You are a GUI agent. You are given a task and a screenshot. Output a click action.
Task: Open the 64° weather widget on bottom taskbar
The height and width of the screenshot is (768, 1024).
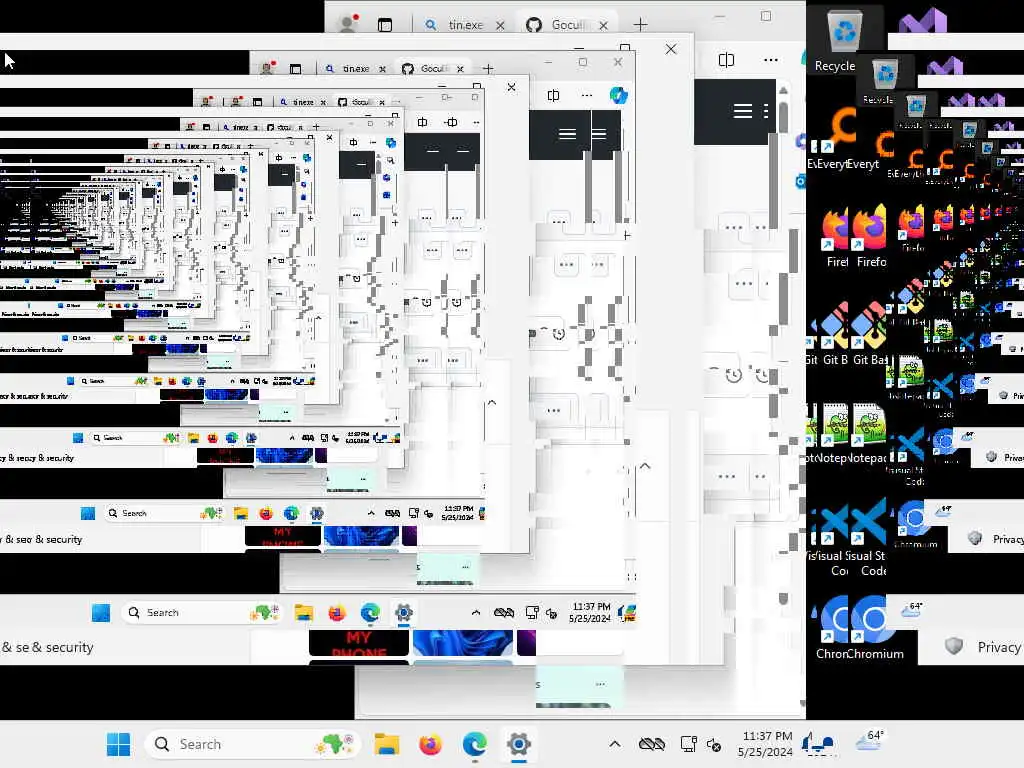click(871, 741)
